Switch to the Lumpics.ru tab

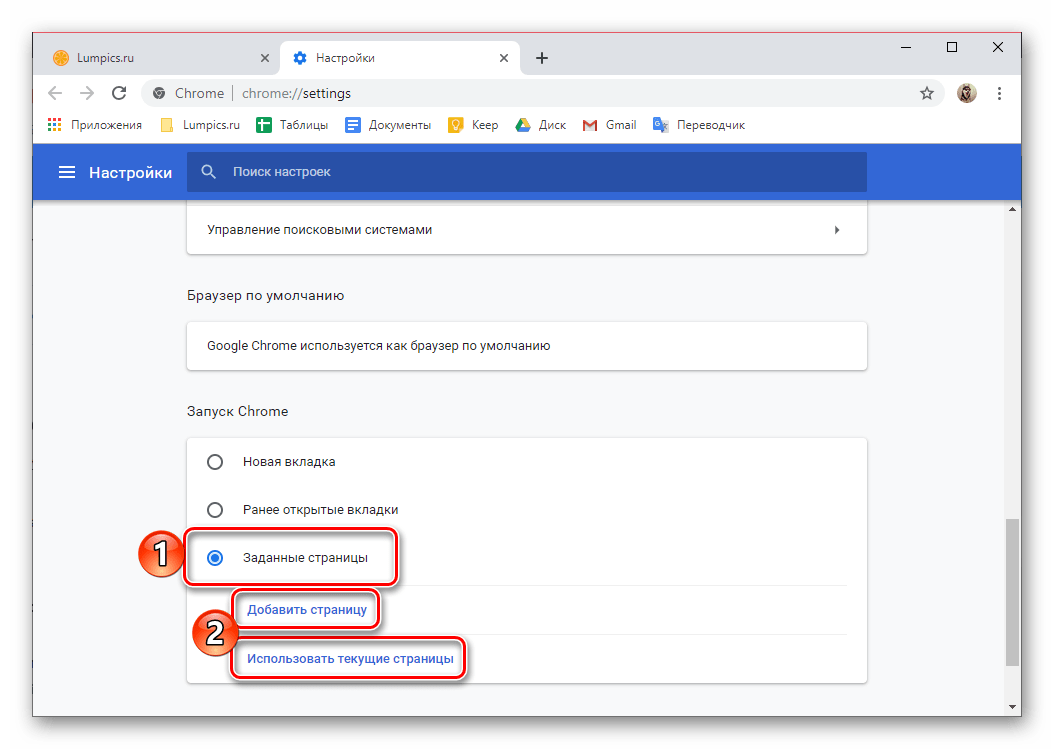(x=160, y=58)
